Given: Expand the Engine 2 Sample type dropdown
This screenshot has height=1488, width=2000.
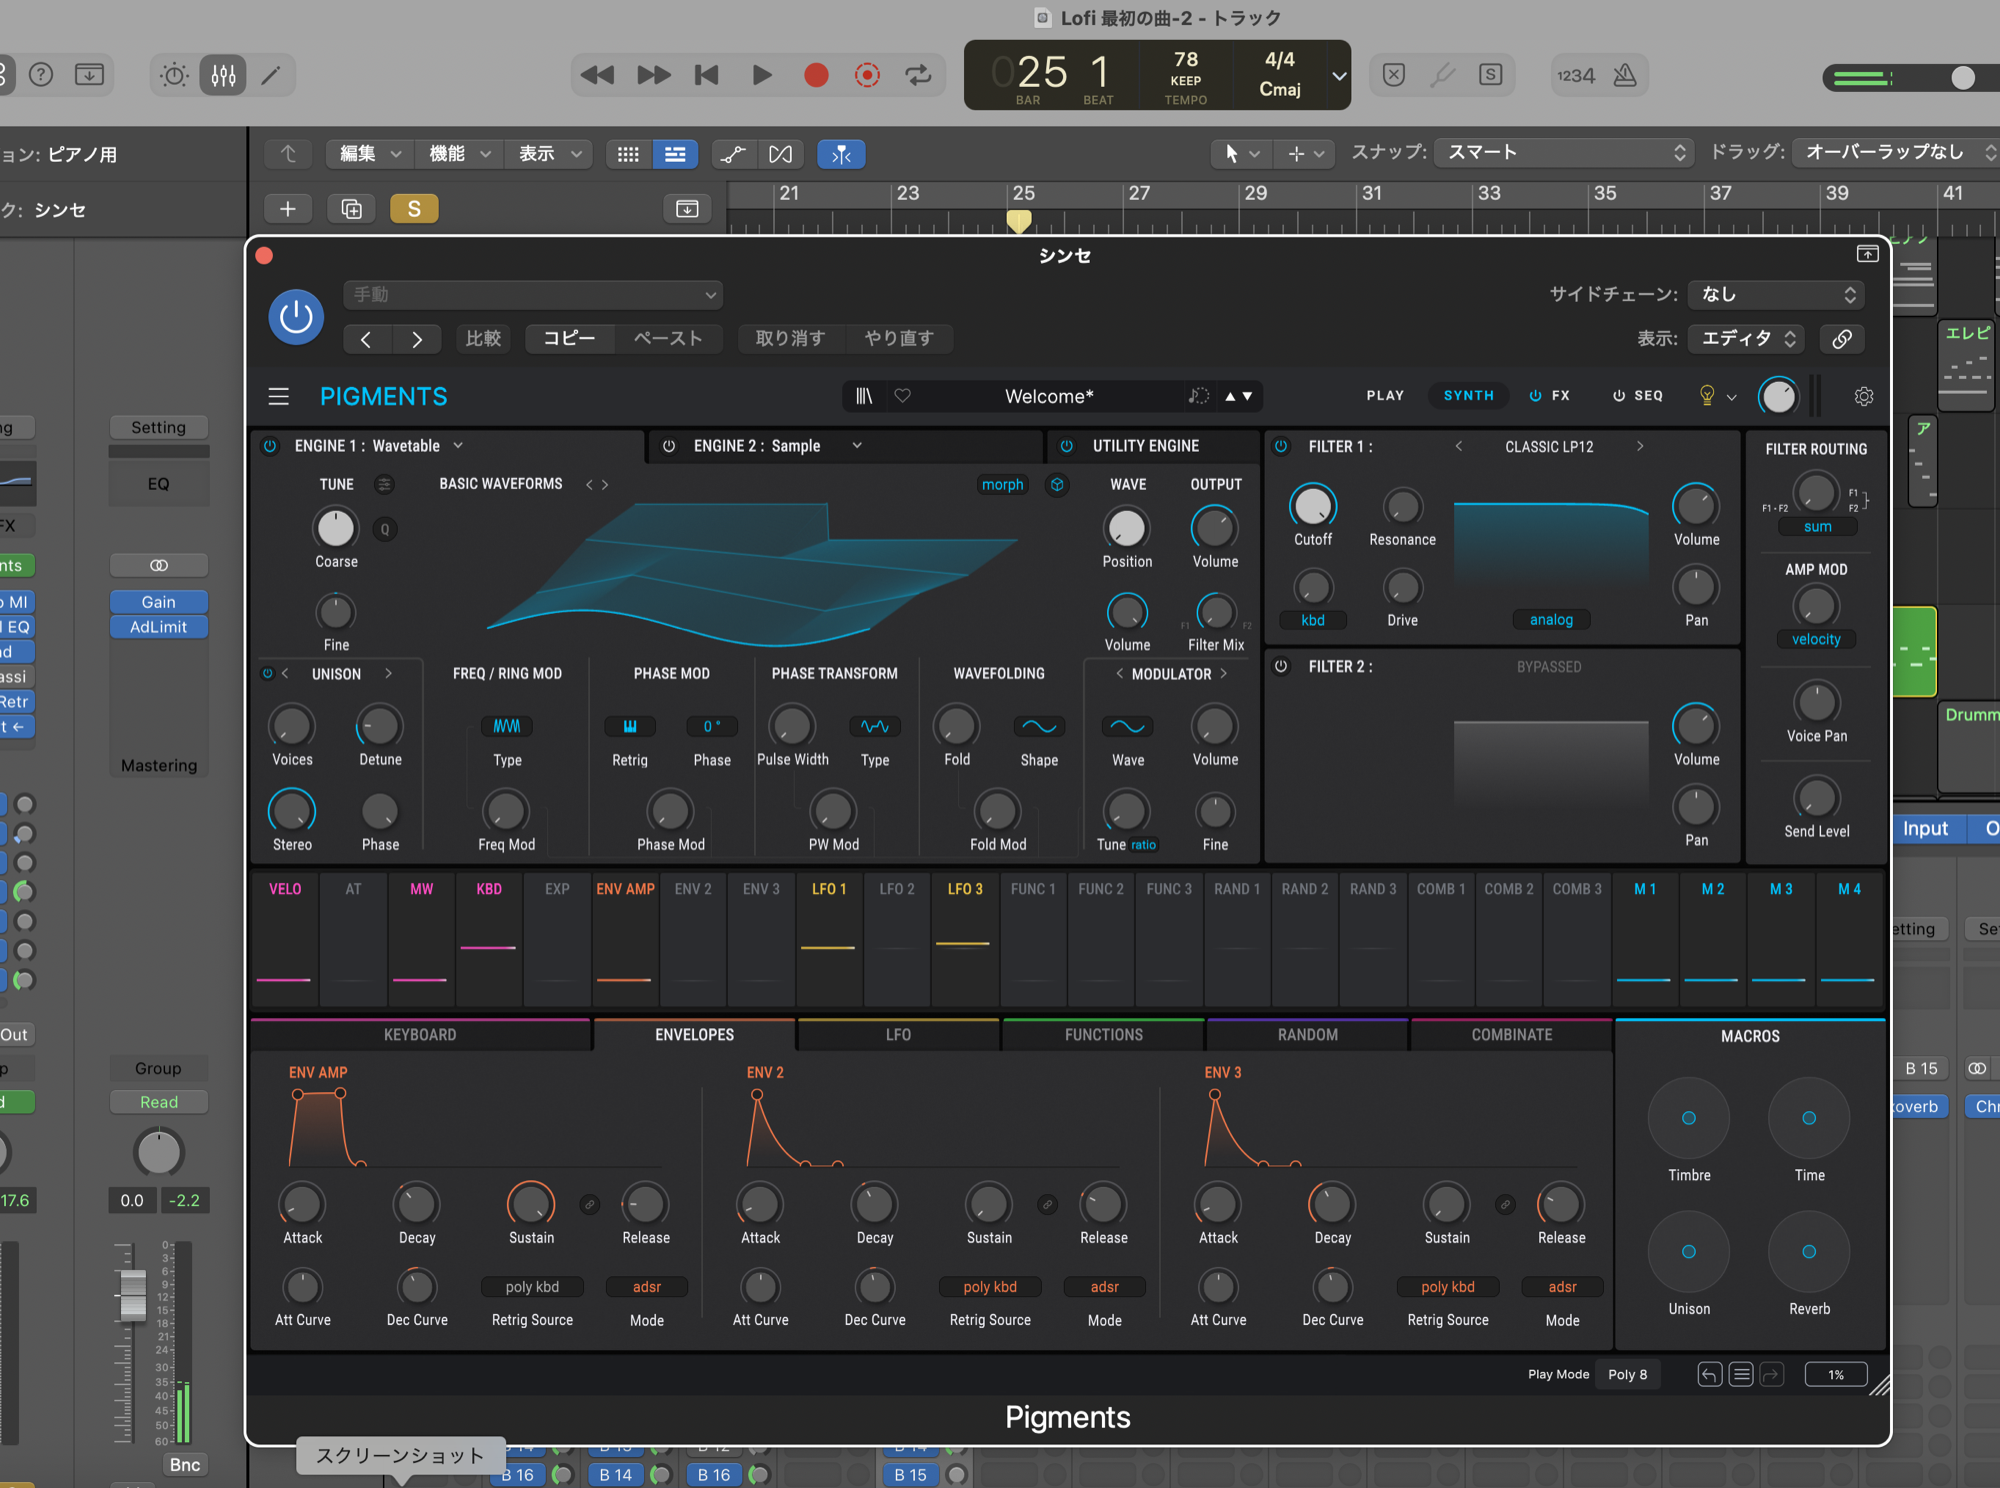Looking at the screenshot, I should tap(857, 446).
